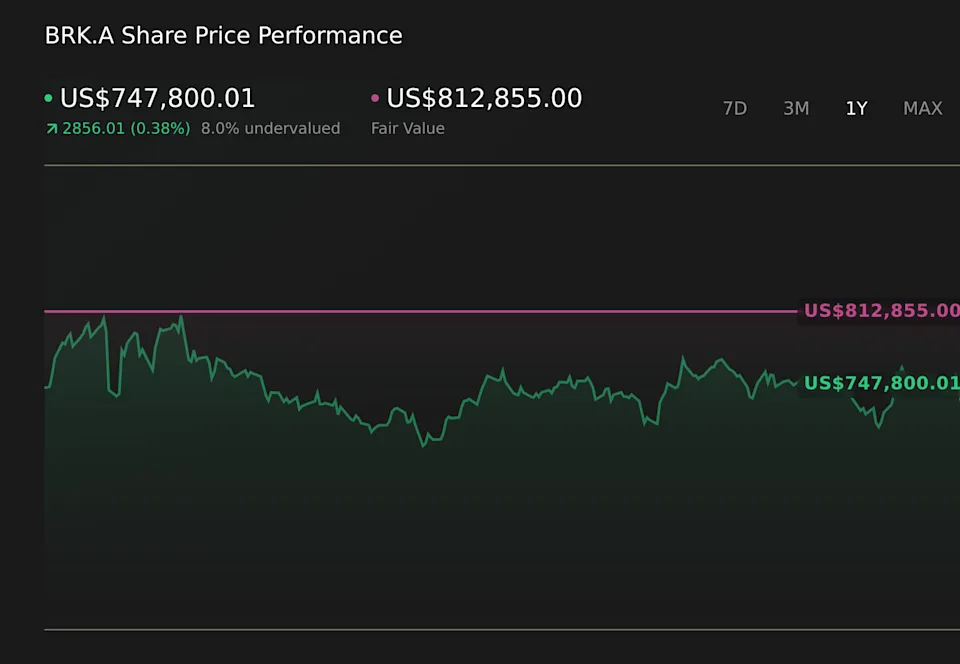This screenshot has width=960, height=664.
Task: Click the US$812,855.00 Fair Value amount
Action: [484, 98]
